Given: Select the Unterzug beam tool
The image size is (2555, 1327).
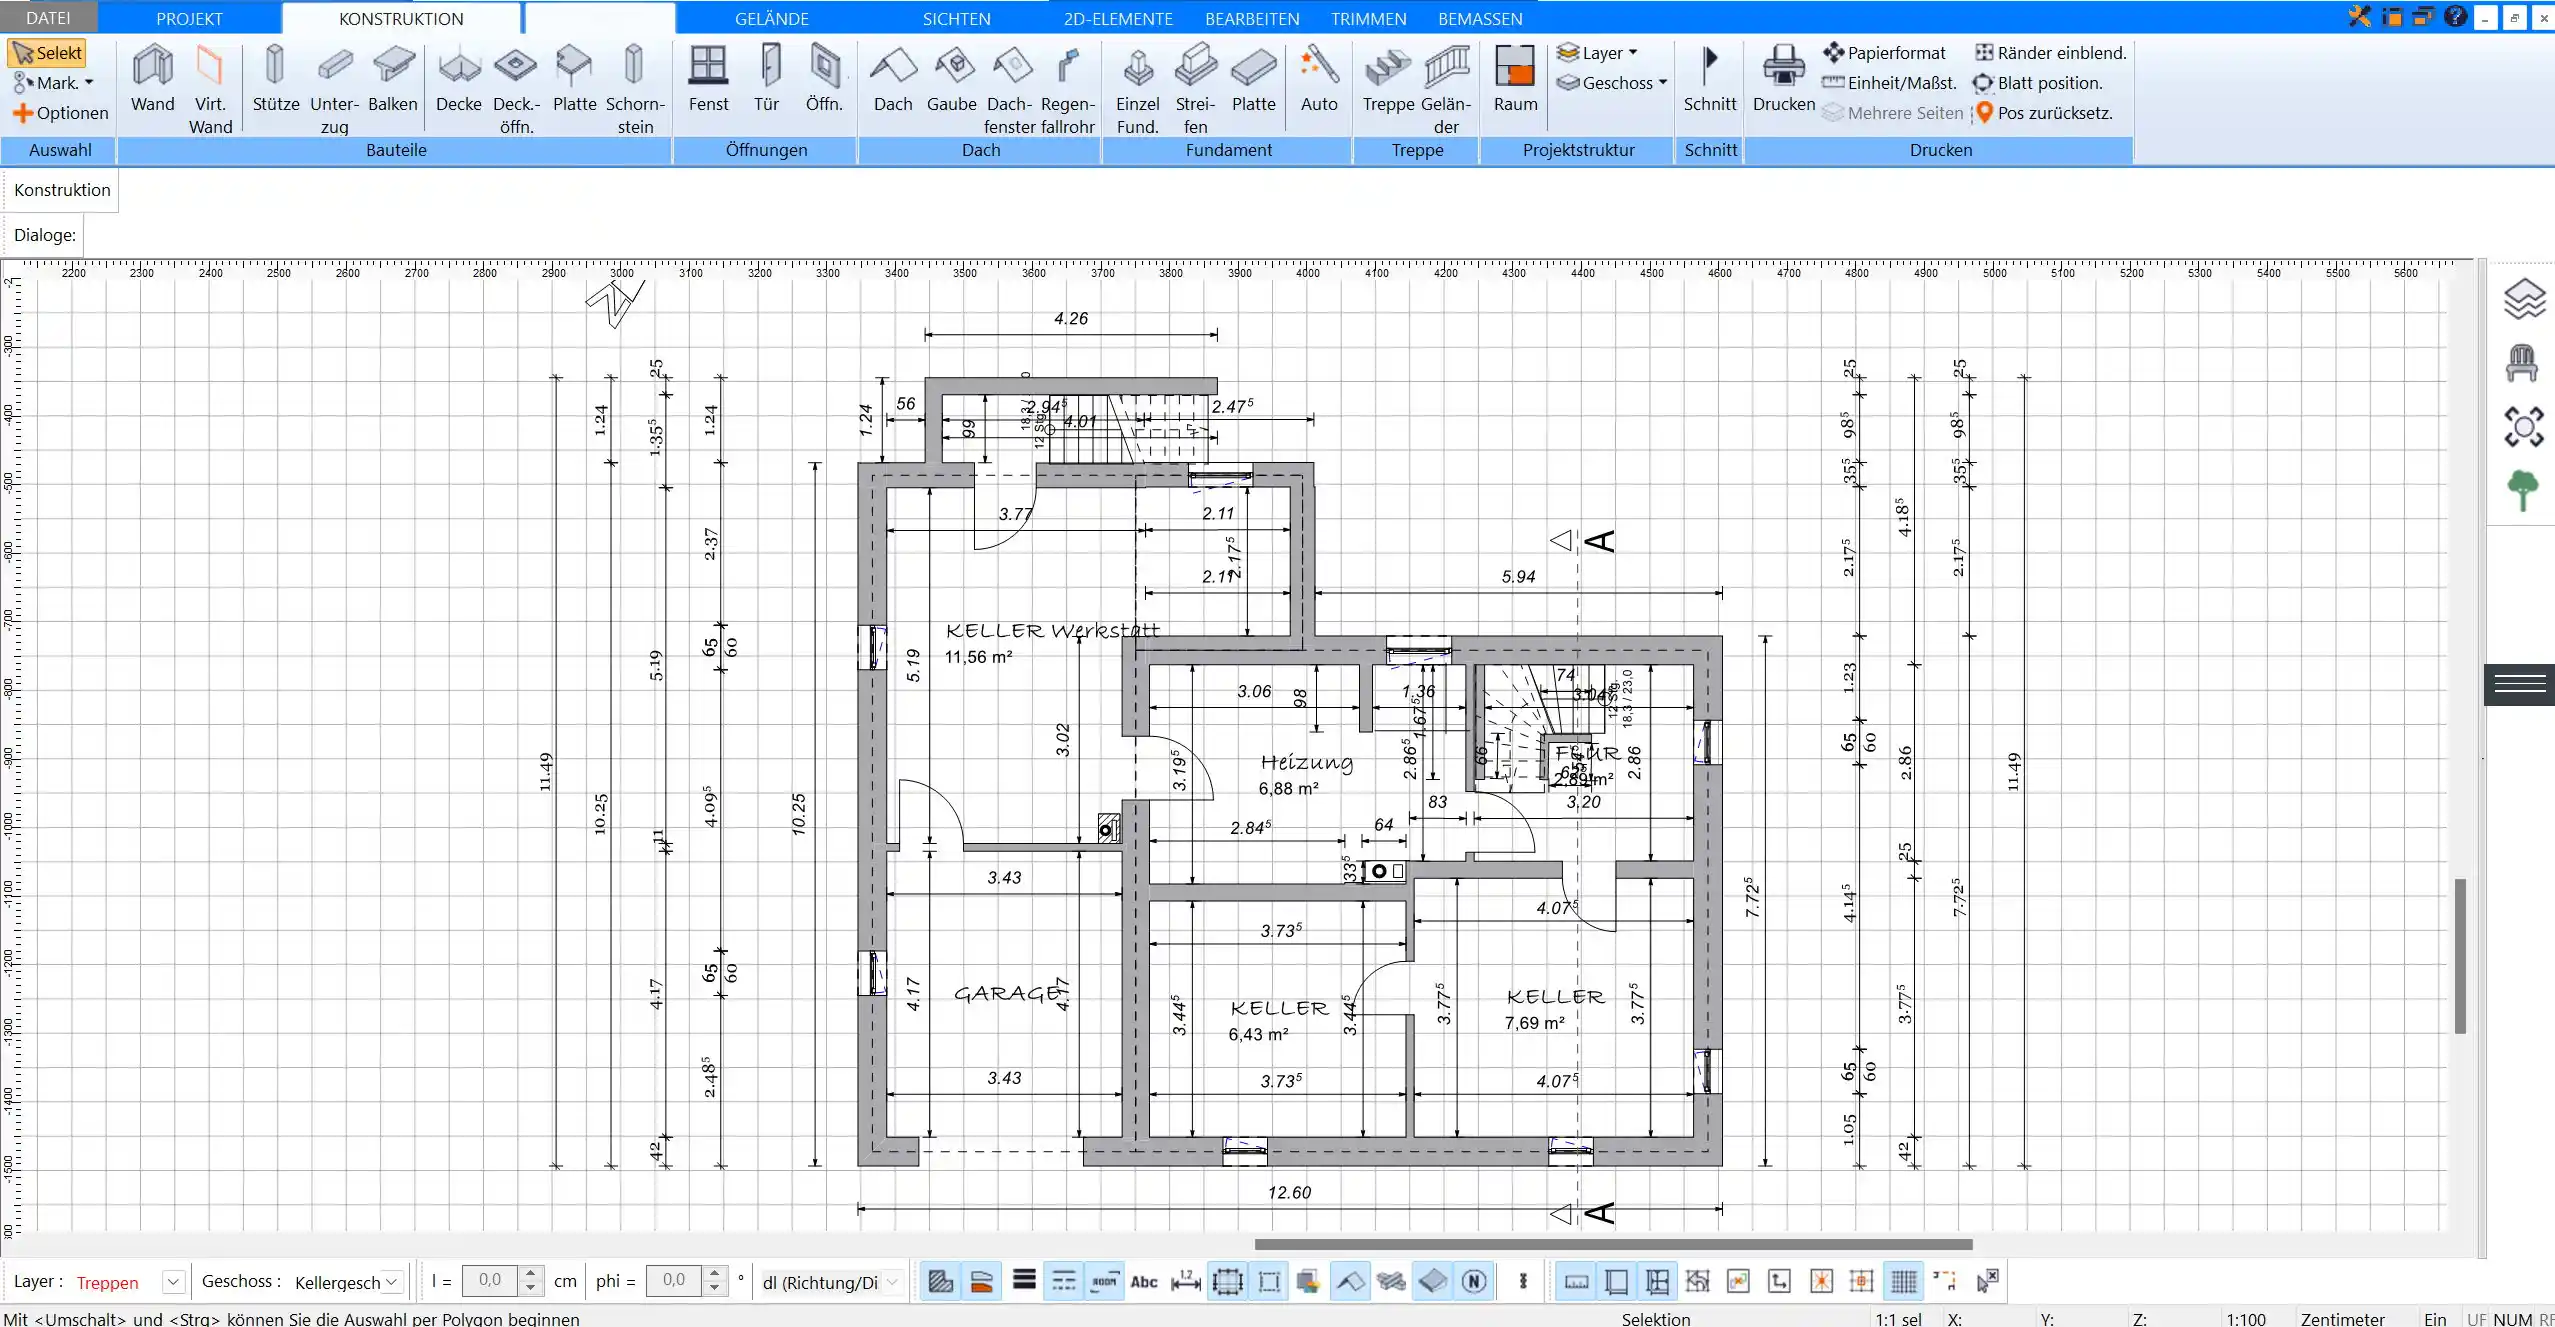Looking at the screenshot, I should tap(334, 89).
